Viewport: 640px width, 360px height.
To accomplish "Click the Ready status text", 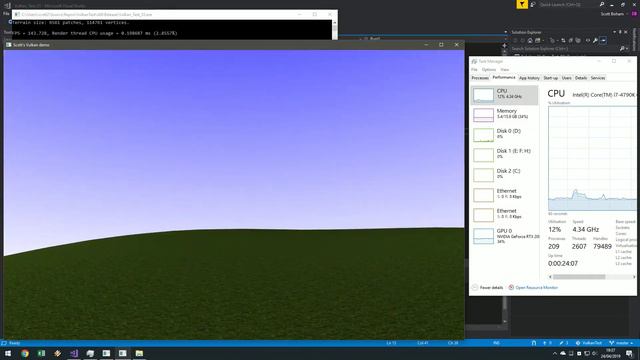I will pos(14,343).
